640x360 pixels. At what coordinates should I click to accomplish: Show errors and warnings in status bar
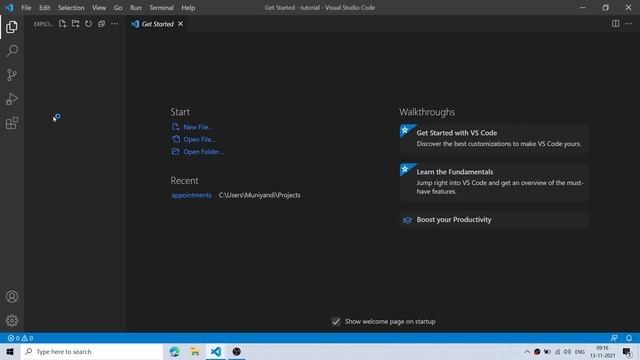(20, 338)
